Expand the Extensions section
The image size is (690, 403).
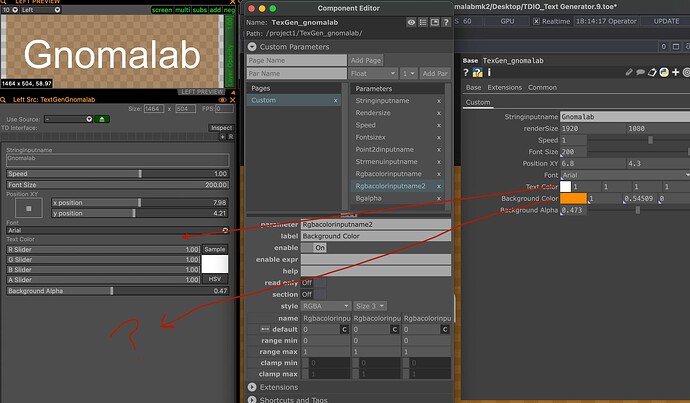click(x=252, y=387)
